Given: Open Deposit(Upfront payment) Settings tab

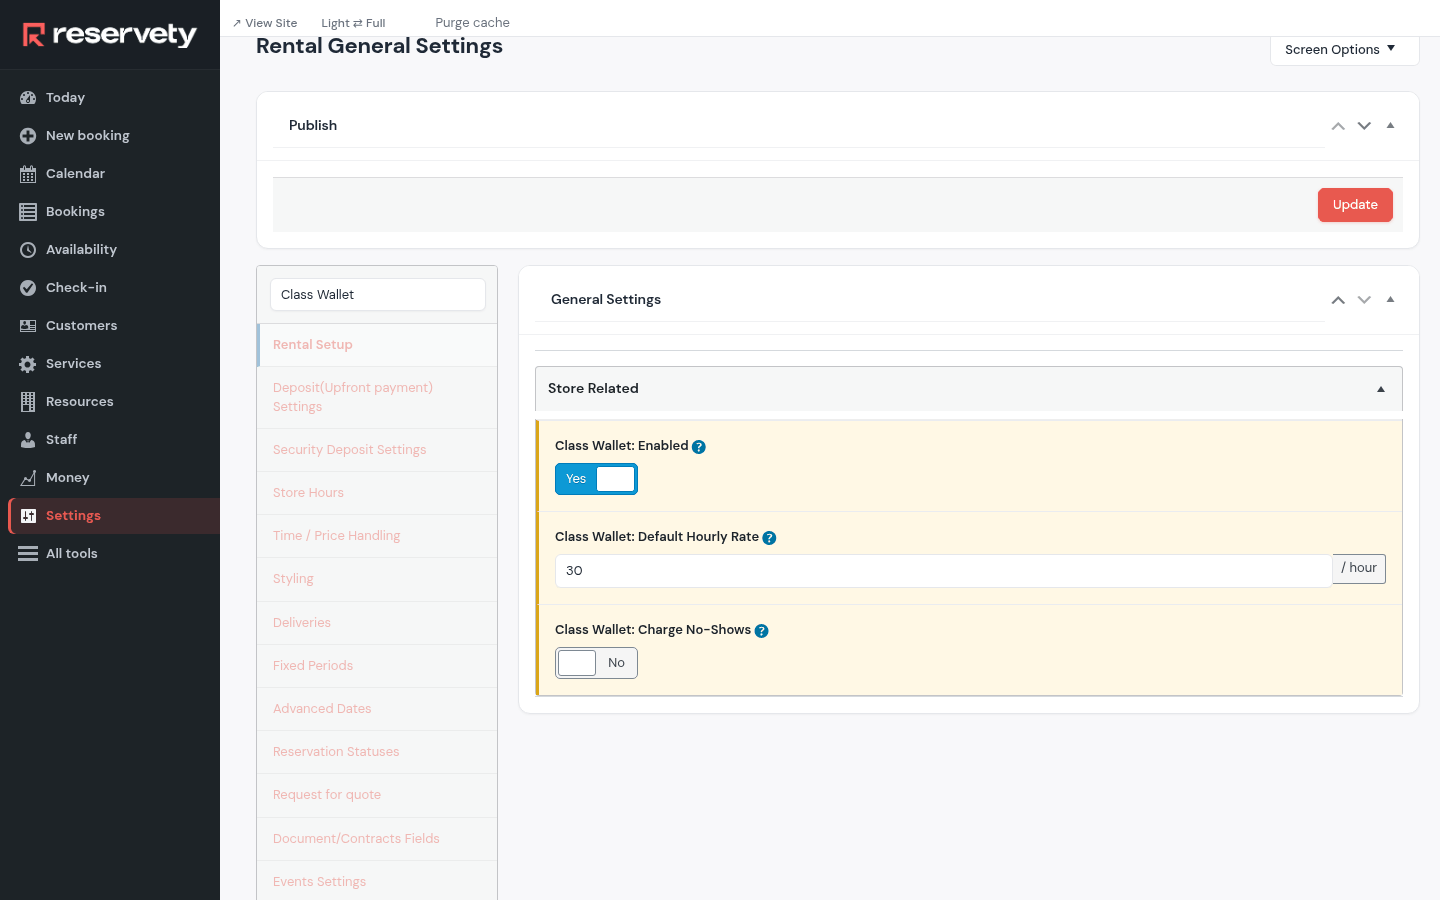Looking at the screenshot, I should click(x=377, y=397).
